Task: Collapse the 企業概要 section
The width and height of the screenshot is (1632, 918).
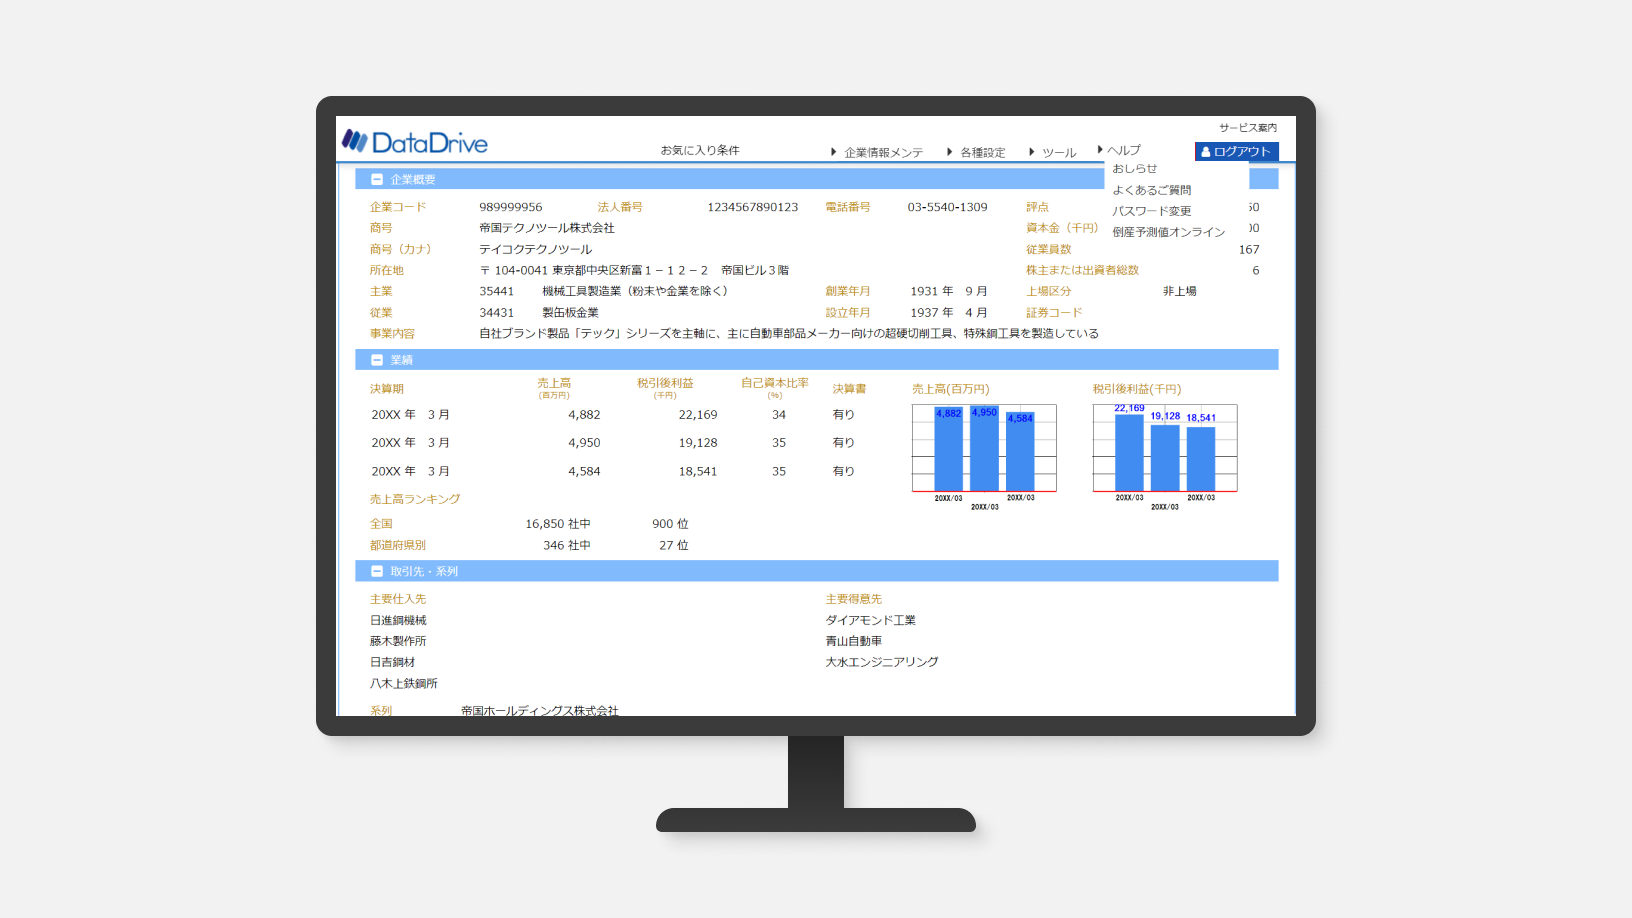Action: click(x=377, y=180)
